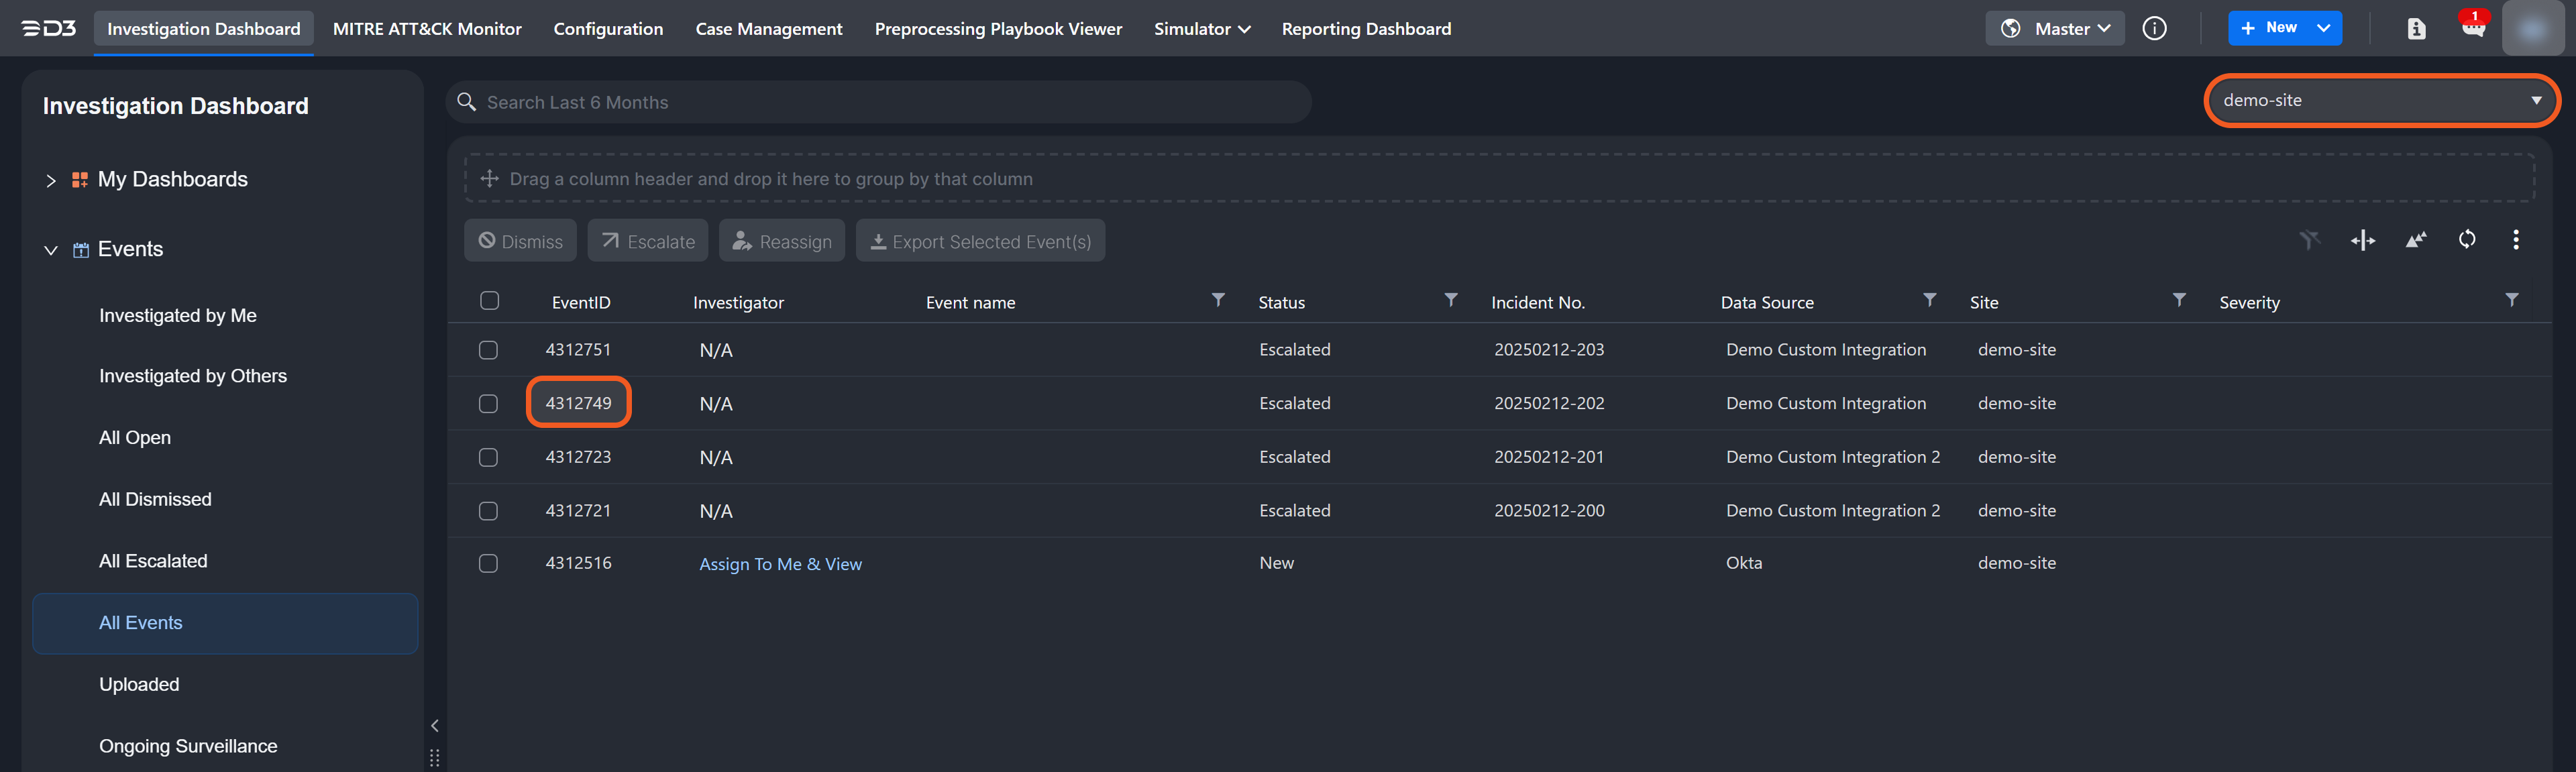Image resolution: width=2576 pixels, height=772 pixels.
Task: Toggle the select-all header checkbox
Action: click(x=489, y=301)
